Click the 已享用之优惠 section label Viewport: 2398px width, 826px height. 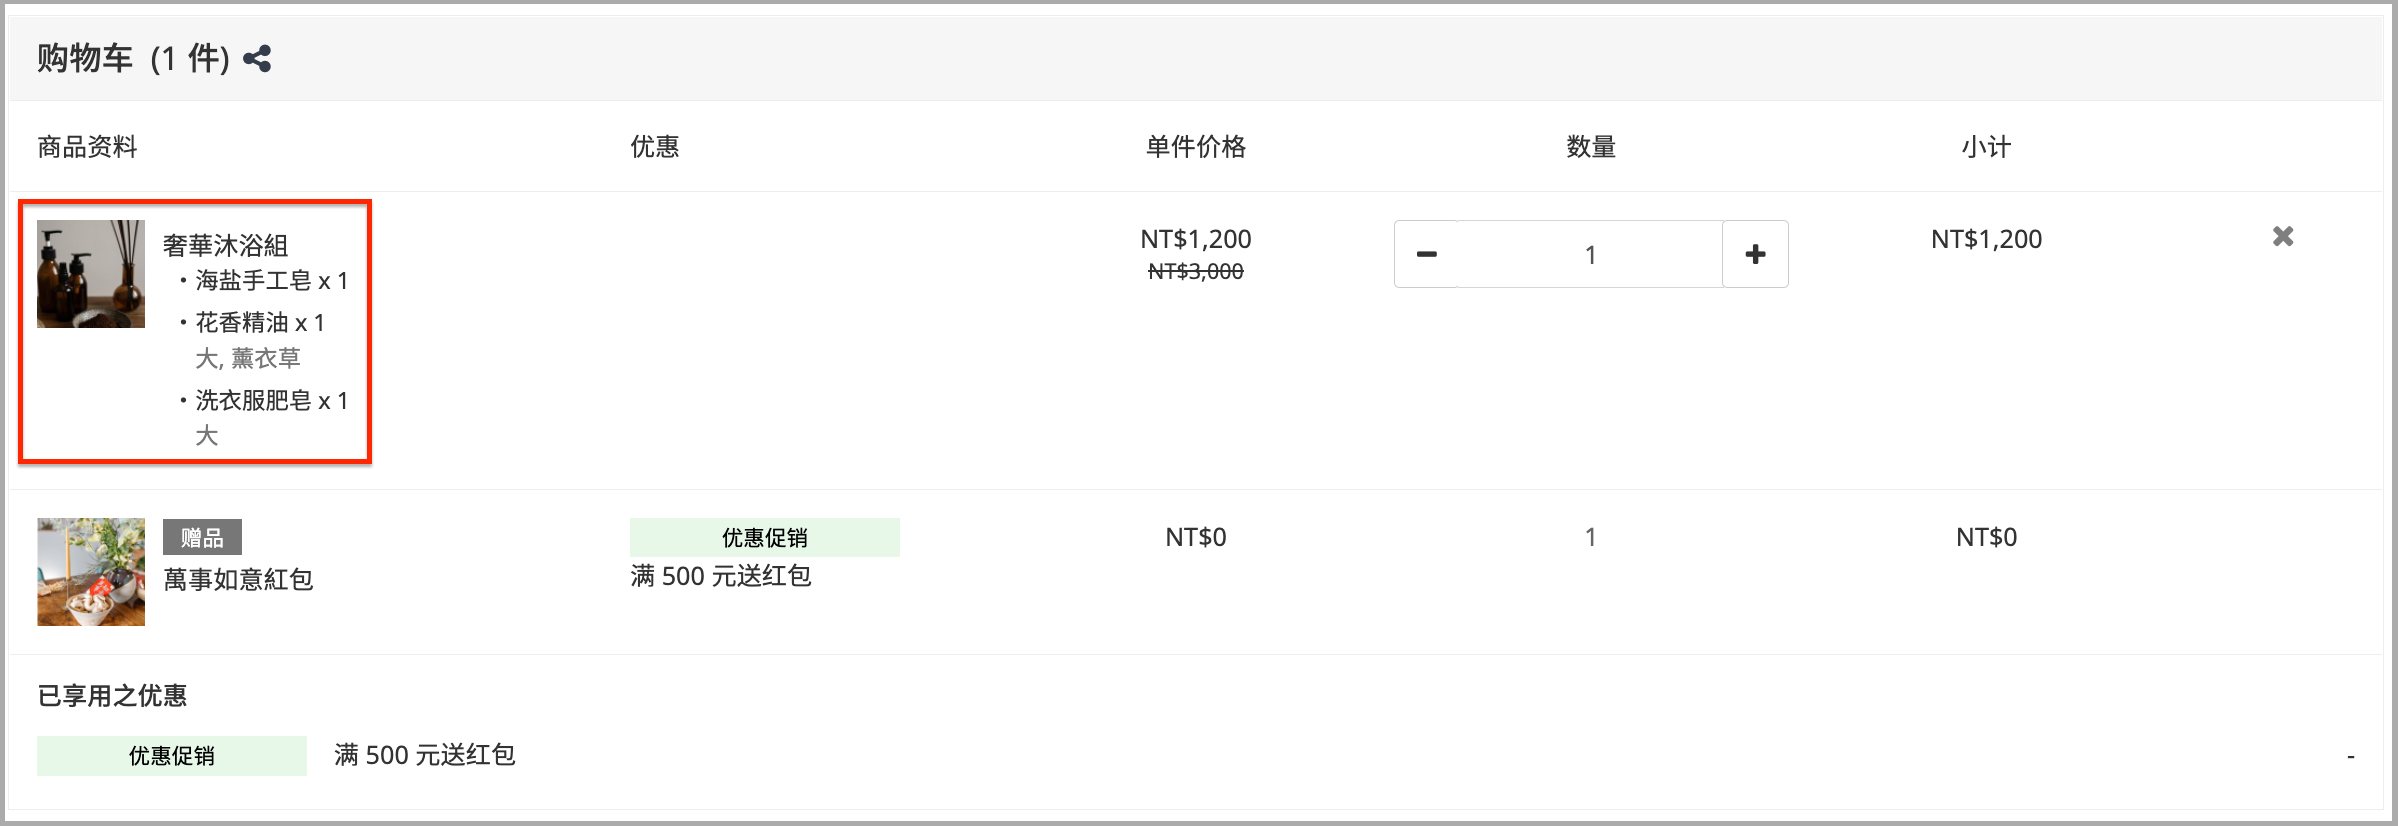pyautogui.click(x=112, y=696)
